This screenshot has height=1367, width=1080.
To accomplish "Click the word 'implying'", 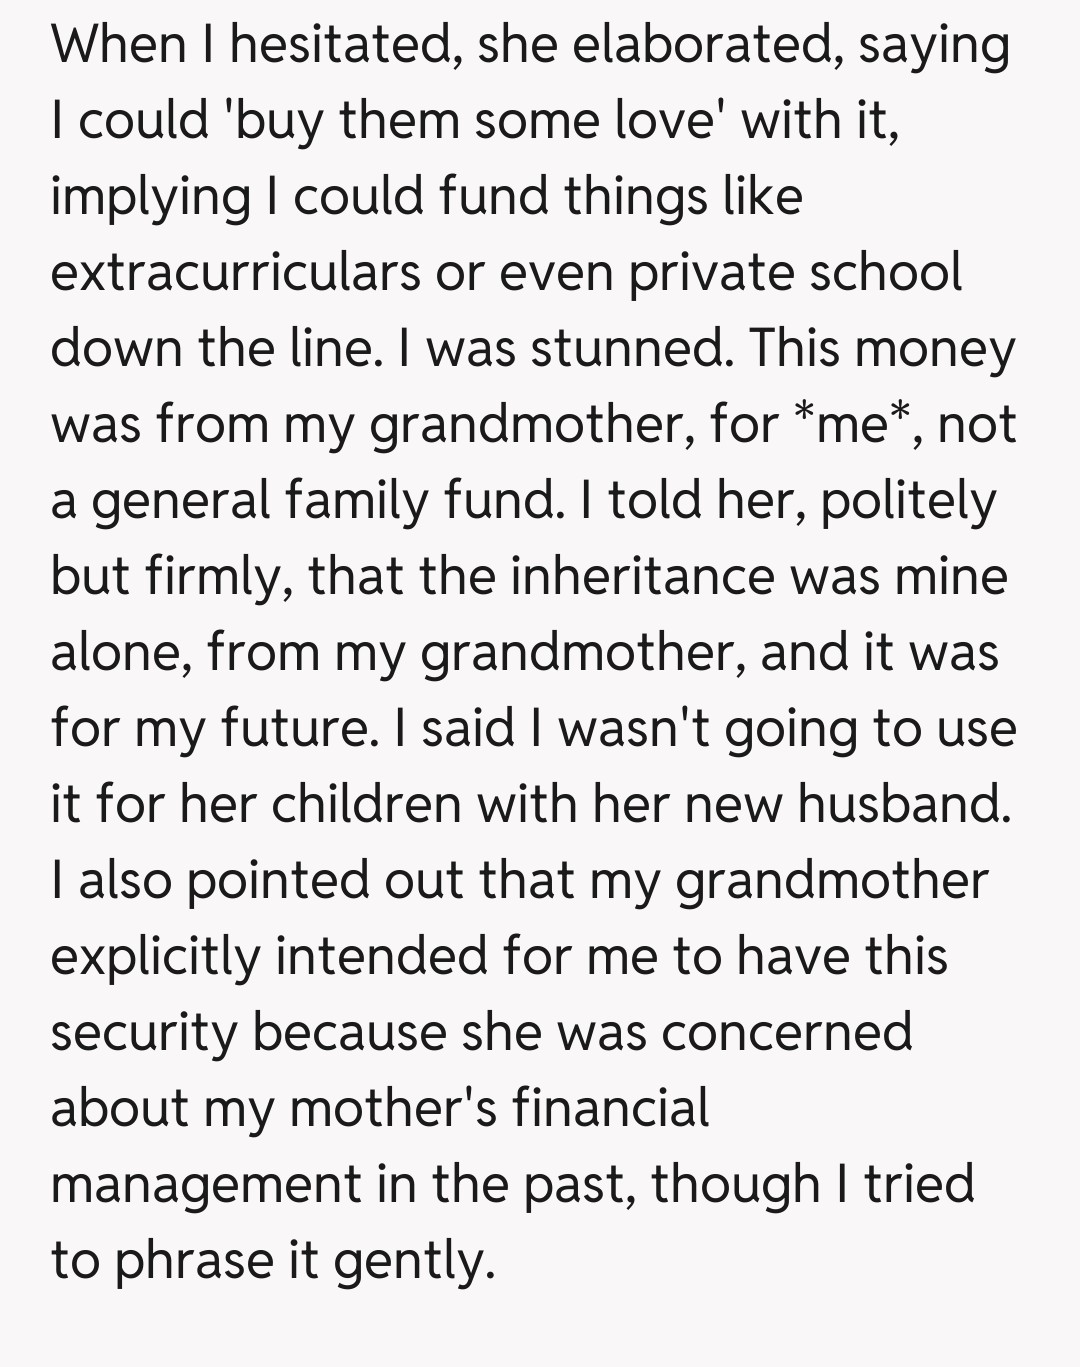I will (150, 197).
